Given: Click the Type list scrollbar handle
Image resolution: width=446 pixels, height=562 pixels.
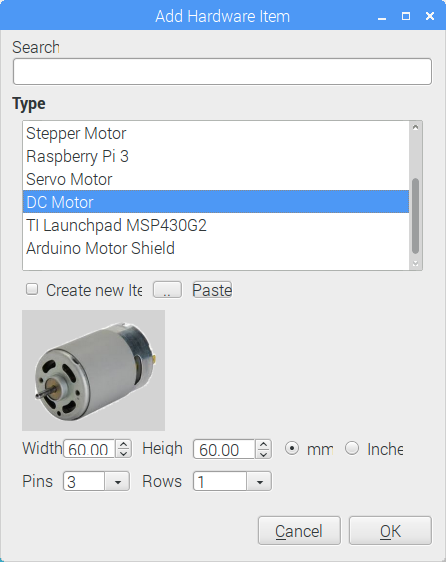Looking at the screenshot, I should tap(416, 216).
